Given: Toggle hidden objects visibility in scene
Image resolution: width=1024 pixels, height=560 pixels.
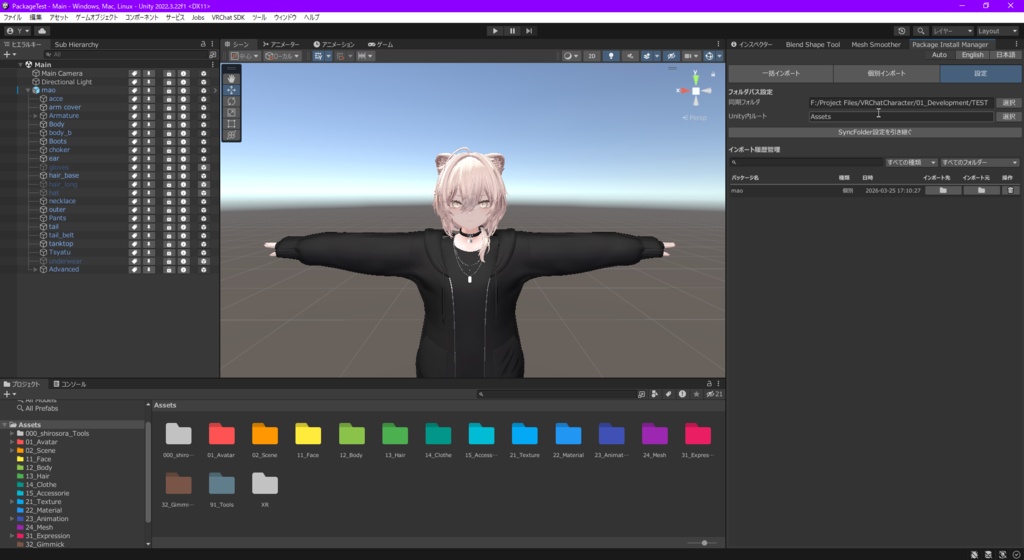Looking at the screenshot, I should pos(671,56).
